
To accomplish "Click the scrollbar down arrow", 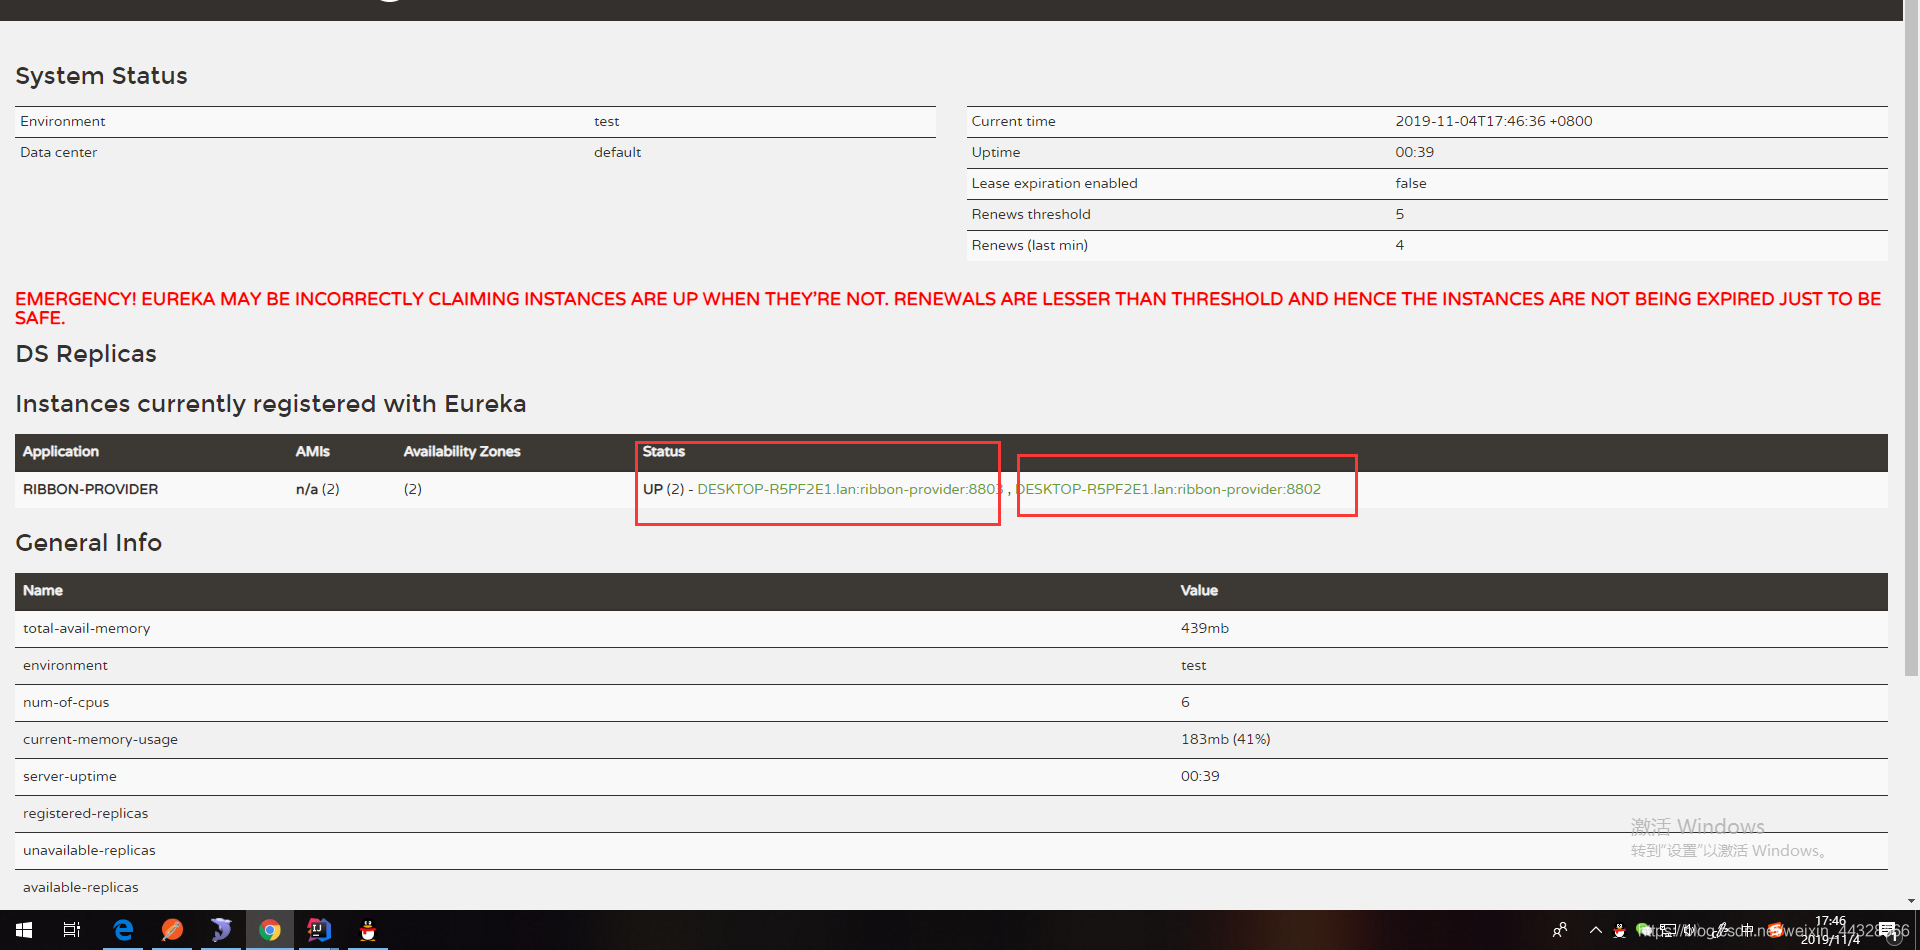I will click(1911, 901).
